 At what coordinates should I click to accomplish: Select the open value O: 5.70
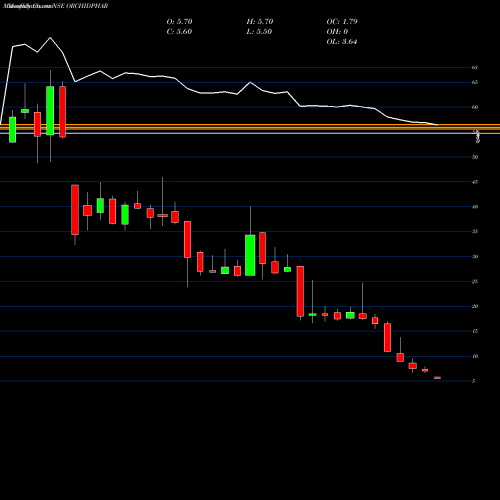point(179,22)
